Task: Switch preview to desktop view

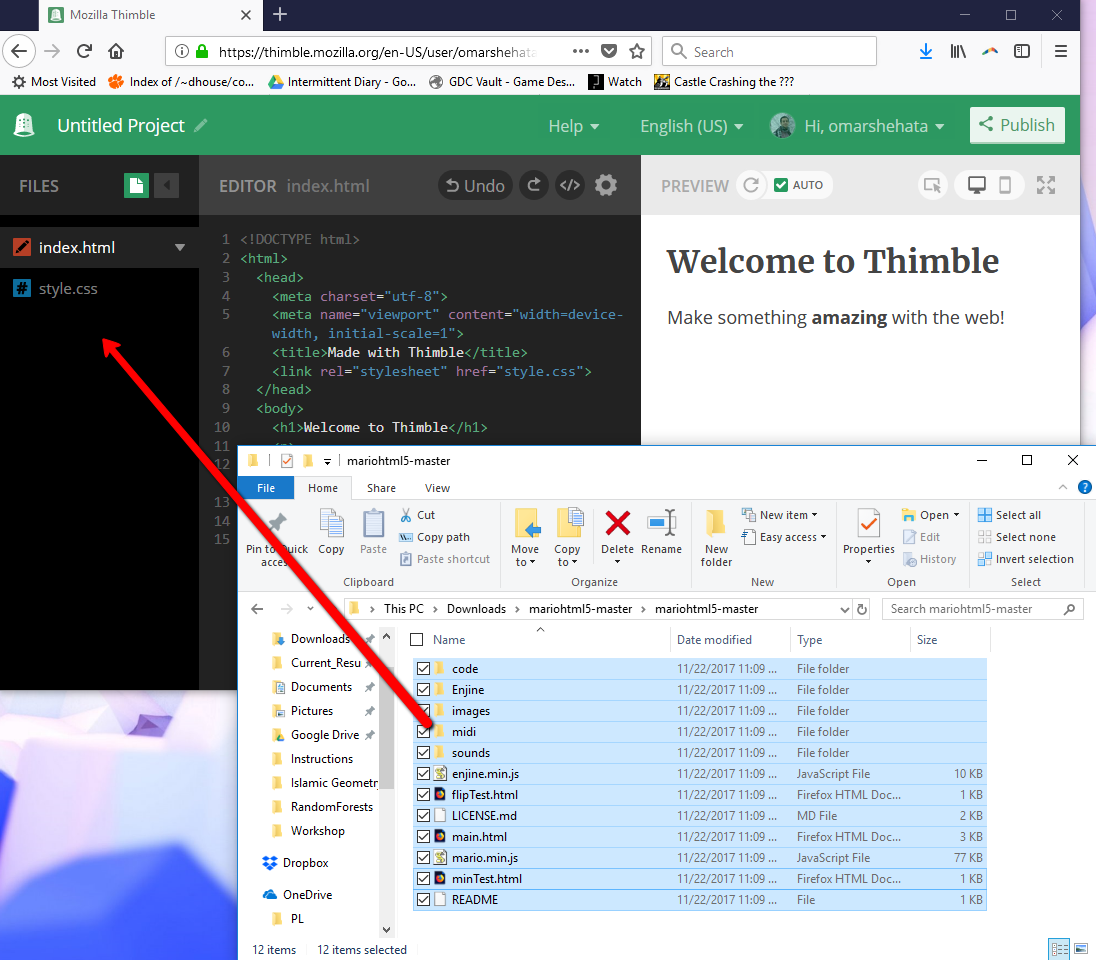Action: (976, 185)
